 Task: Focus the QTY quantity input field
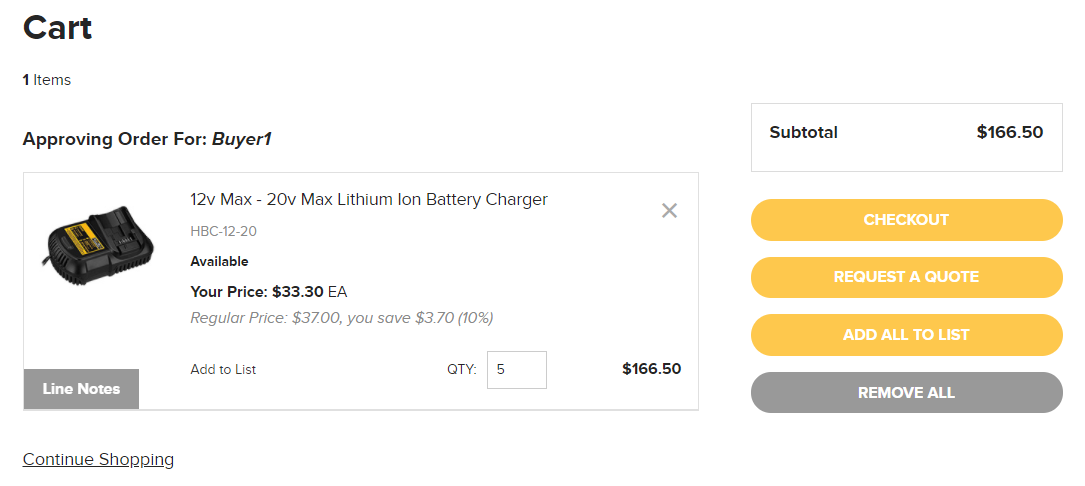coord(517,370)
